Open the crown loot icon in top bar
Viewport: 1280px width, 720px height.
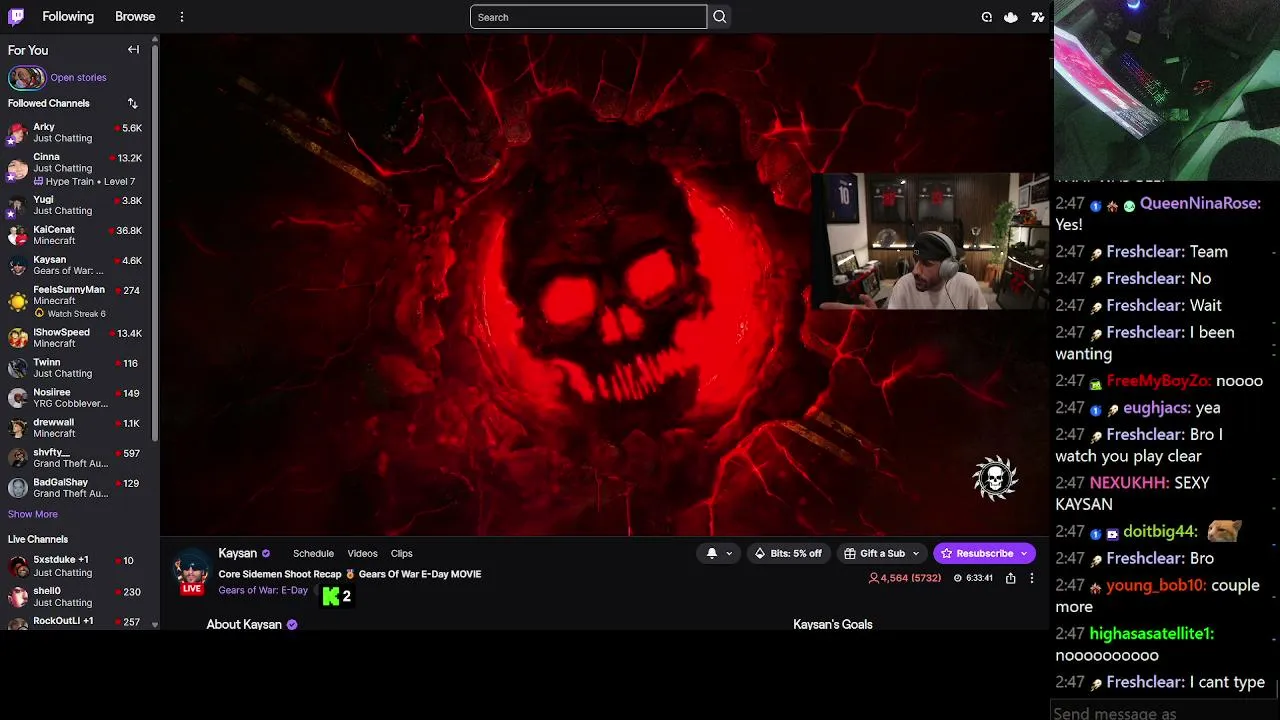tap(1011, 17)
